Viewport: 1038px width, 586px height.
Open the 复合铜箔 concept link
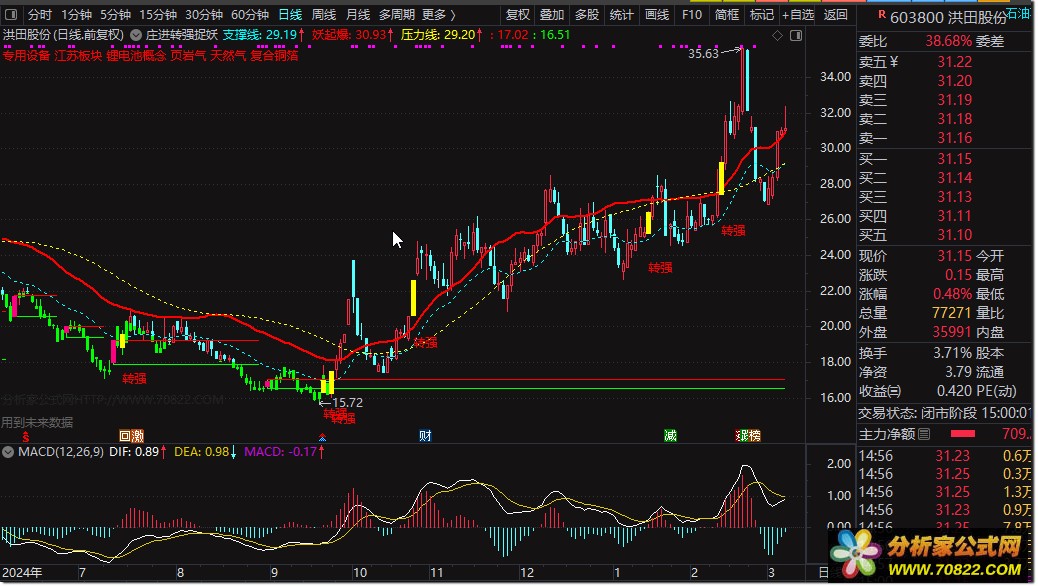click(274, 56)
